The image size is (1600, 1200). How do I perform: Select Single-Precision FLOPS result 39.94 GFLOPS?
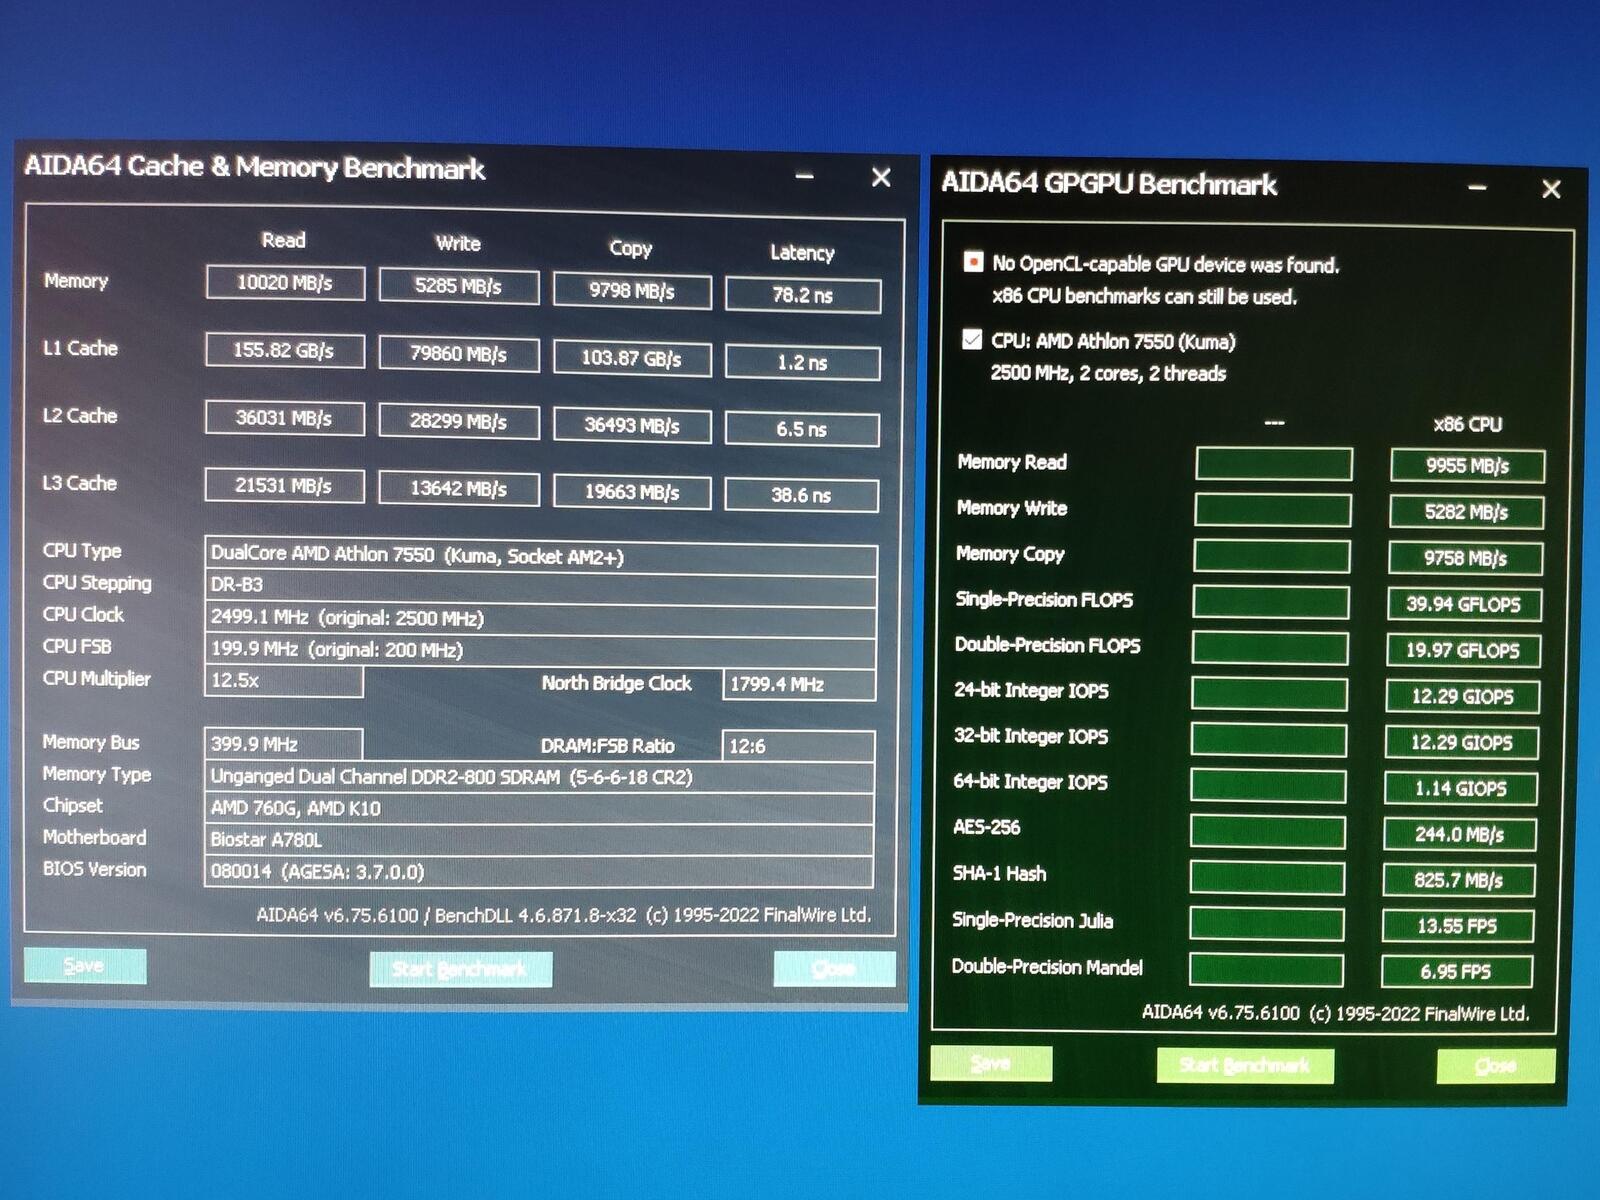(x=1464, y=604)
